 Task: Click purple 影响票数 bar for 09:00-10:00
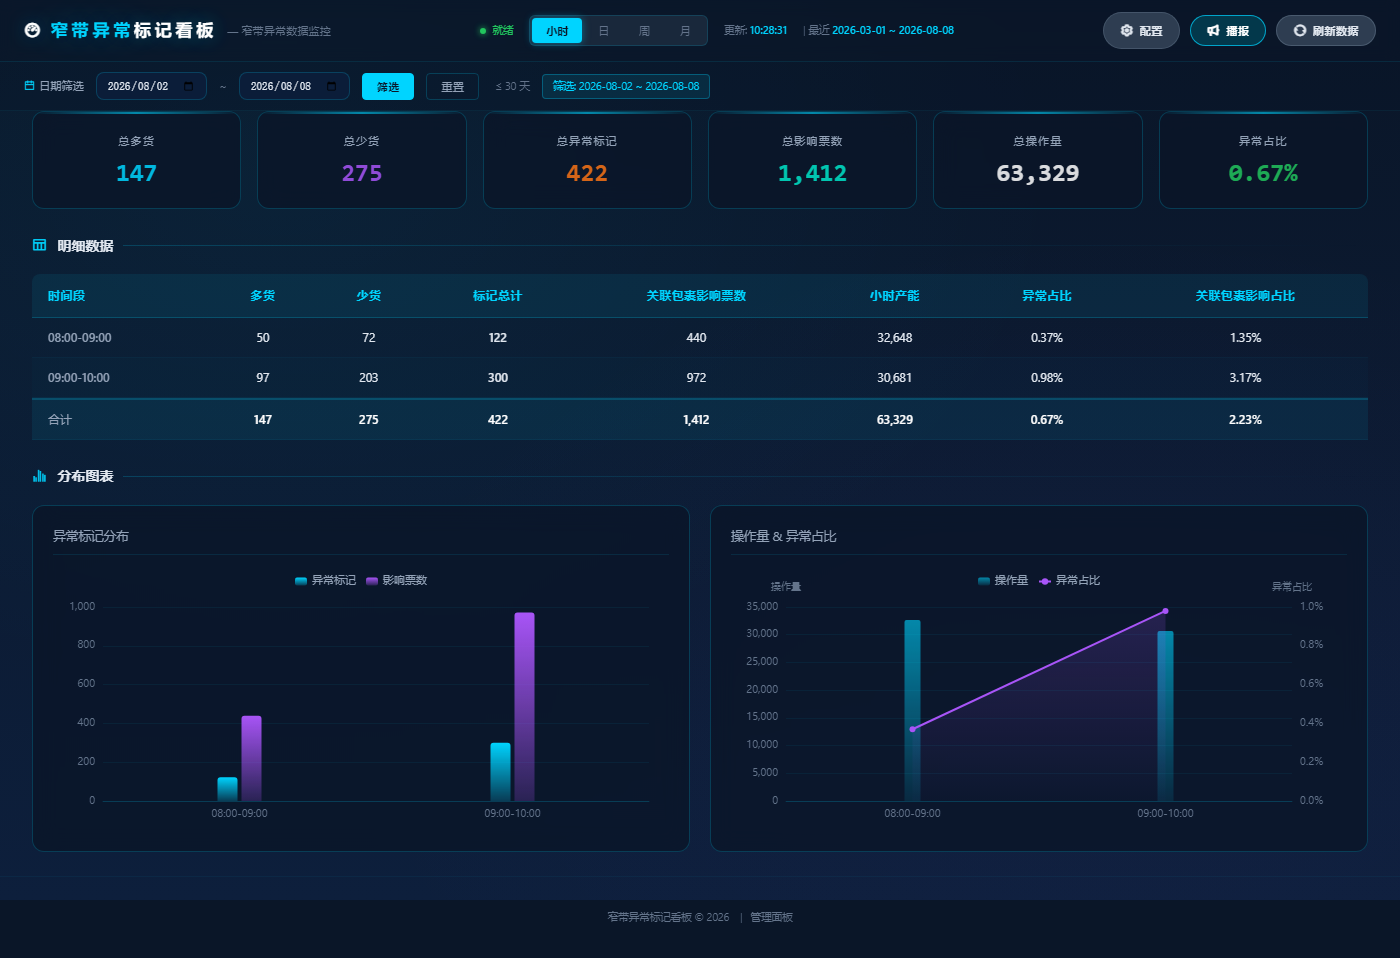point(525,707)
